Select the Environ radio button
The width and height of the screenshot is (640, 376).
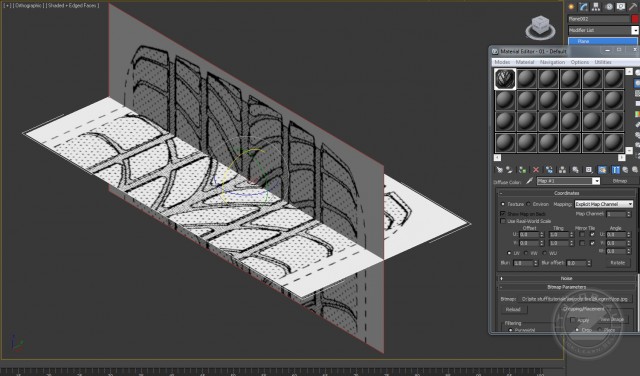pyautogui.click(x=529, y=204)
